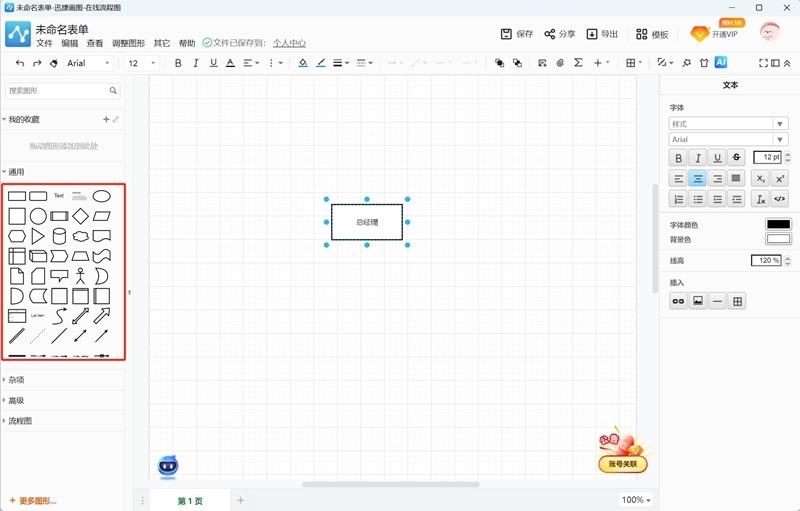Toggle italic in right text panel

697,158
